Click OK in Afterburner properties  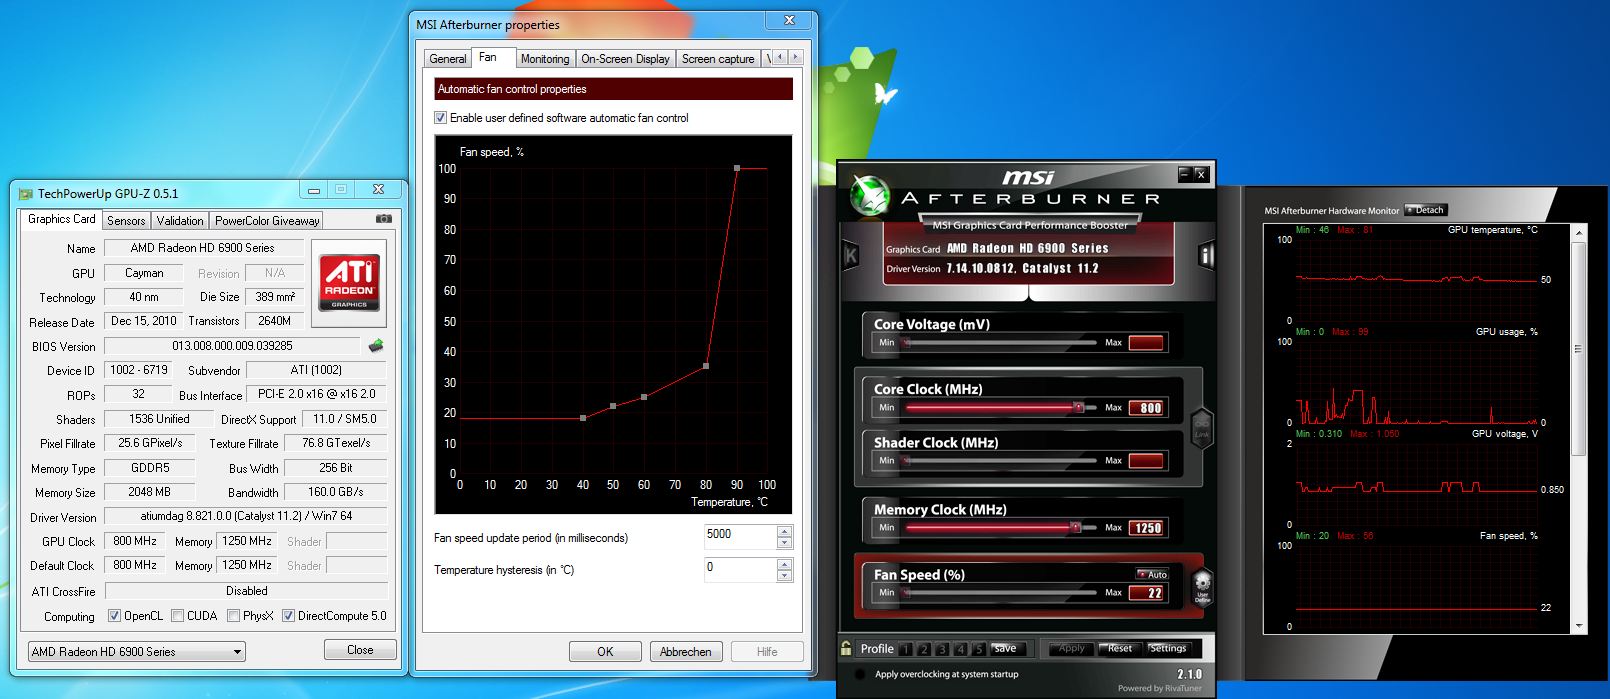click(605, 651)
